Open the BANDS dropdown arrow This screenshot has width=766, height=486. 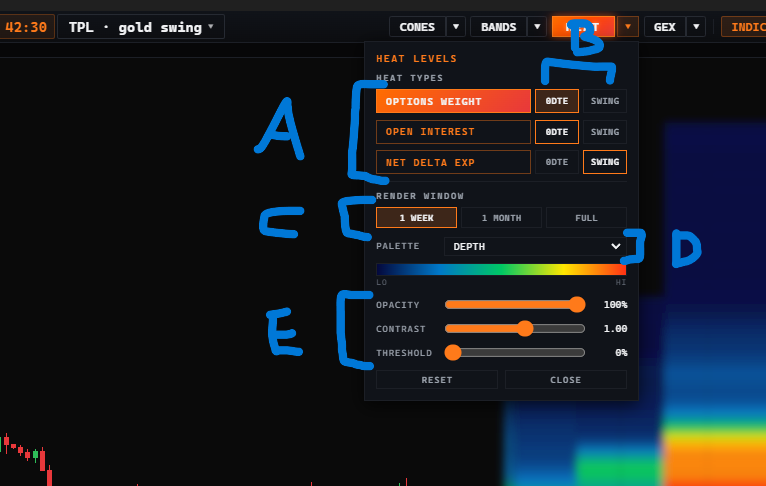[537, 27]
